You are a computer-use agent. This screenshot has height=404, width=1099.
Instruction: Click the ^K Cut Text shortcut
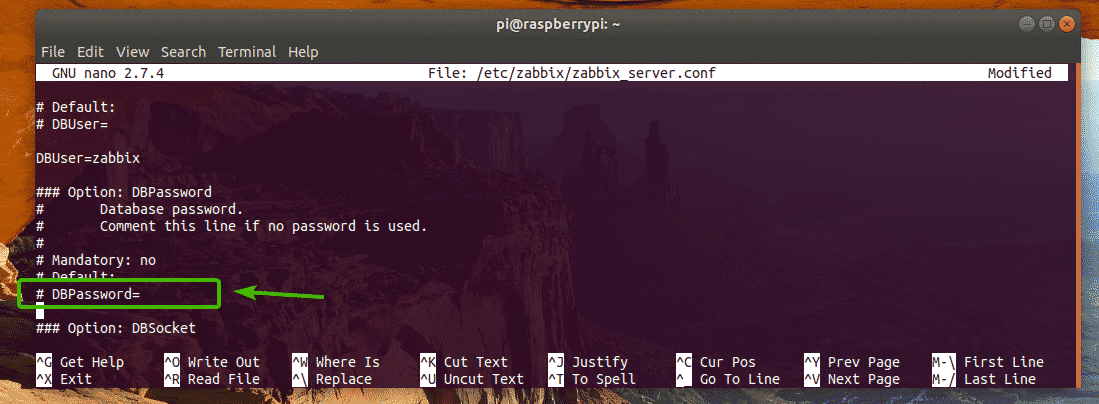[x=464, y=362]
